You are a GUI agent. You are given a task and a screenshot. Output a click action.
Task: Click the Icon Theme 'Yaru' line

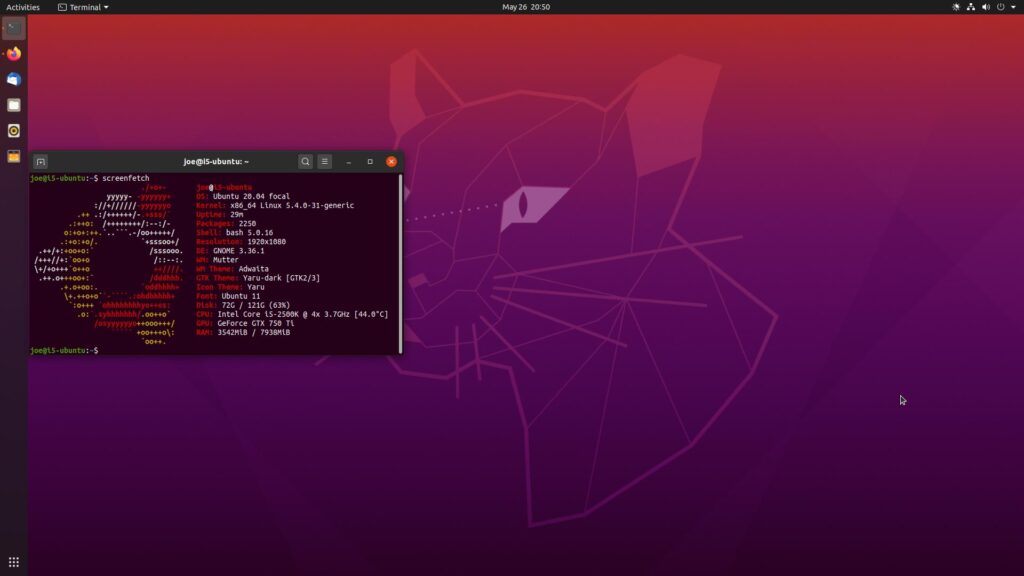tap(231, 287)
